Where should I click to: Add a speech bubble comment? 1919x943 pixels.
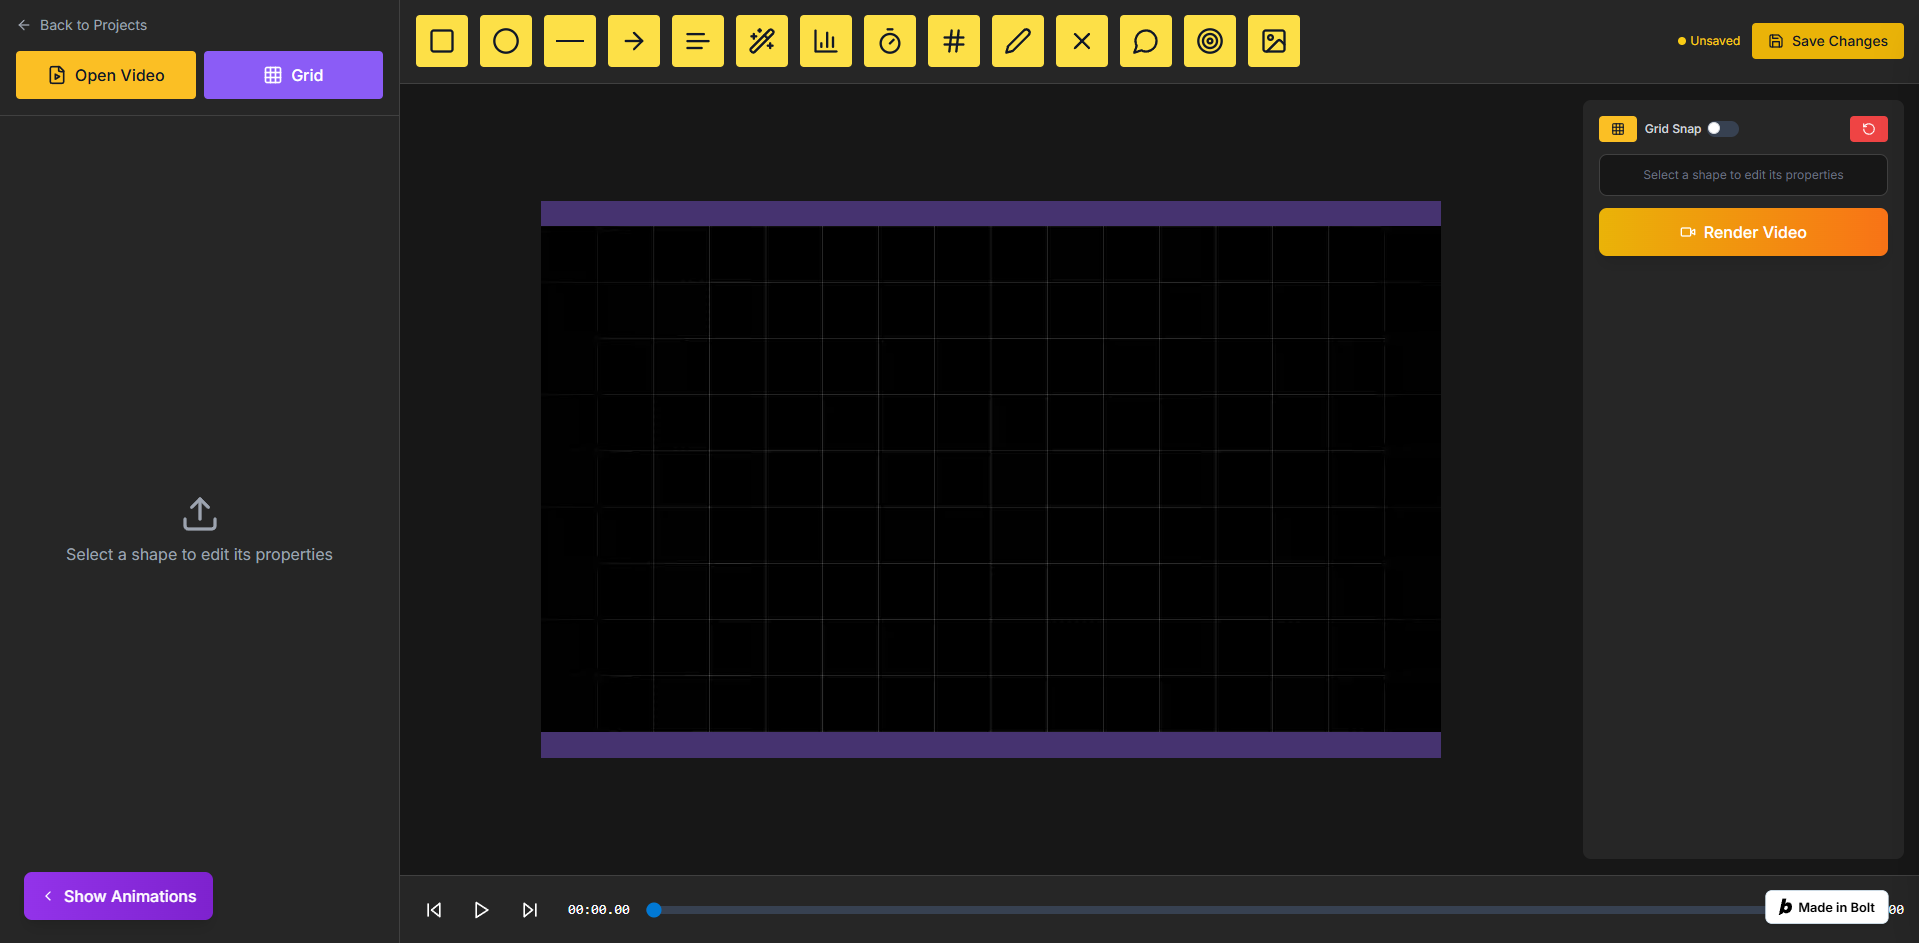click(x=1146, y=41)
